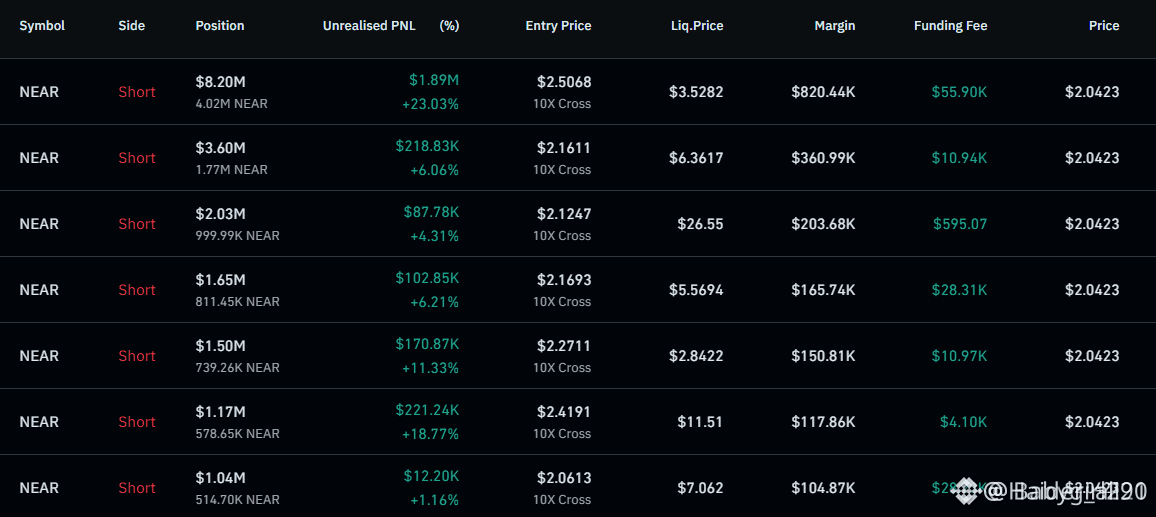
Task: Click the $203.68K margin value
Action: pyautogui.click(x=824, y=224)
